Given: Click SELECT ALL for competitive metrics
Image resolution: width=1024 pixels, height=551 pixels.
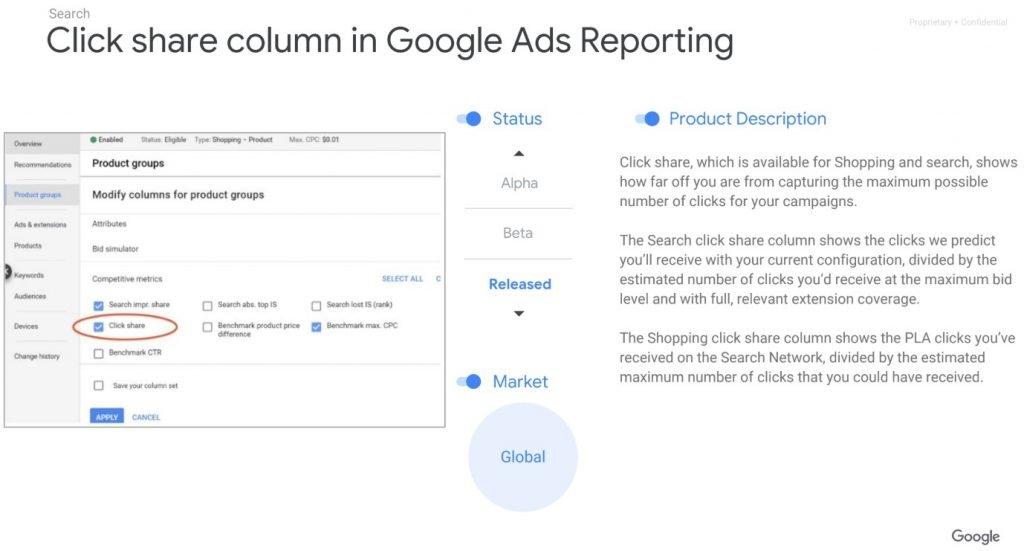Looking at the screenshot, I should 402,279.
